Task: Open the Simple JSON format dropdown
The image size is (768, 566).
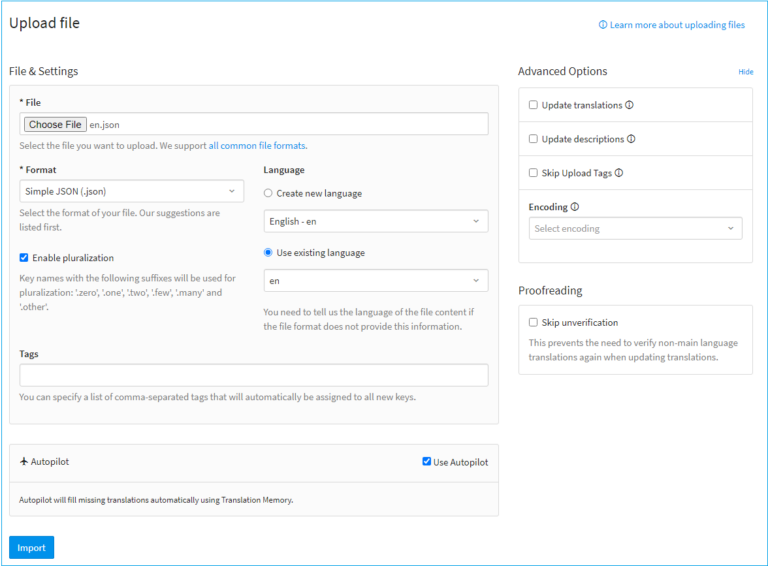Action: (131, 191)
